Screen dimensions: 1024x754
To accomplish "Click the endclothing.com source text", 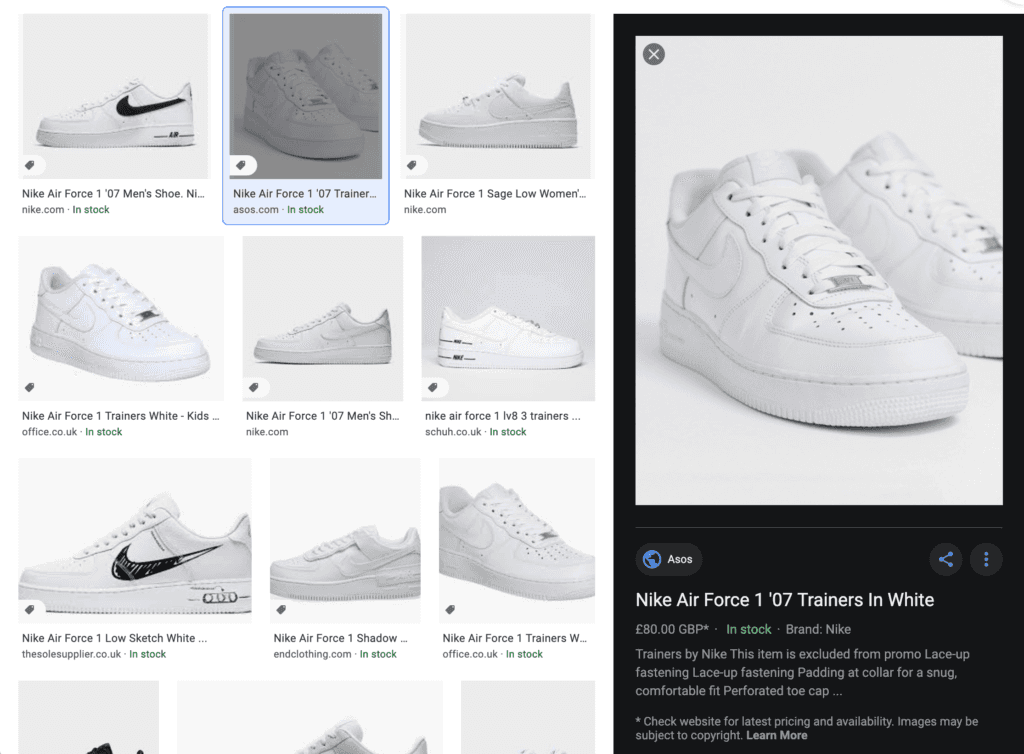I will [312, 654].
